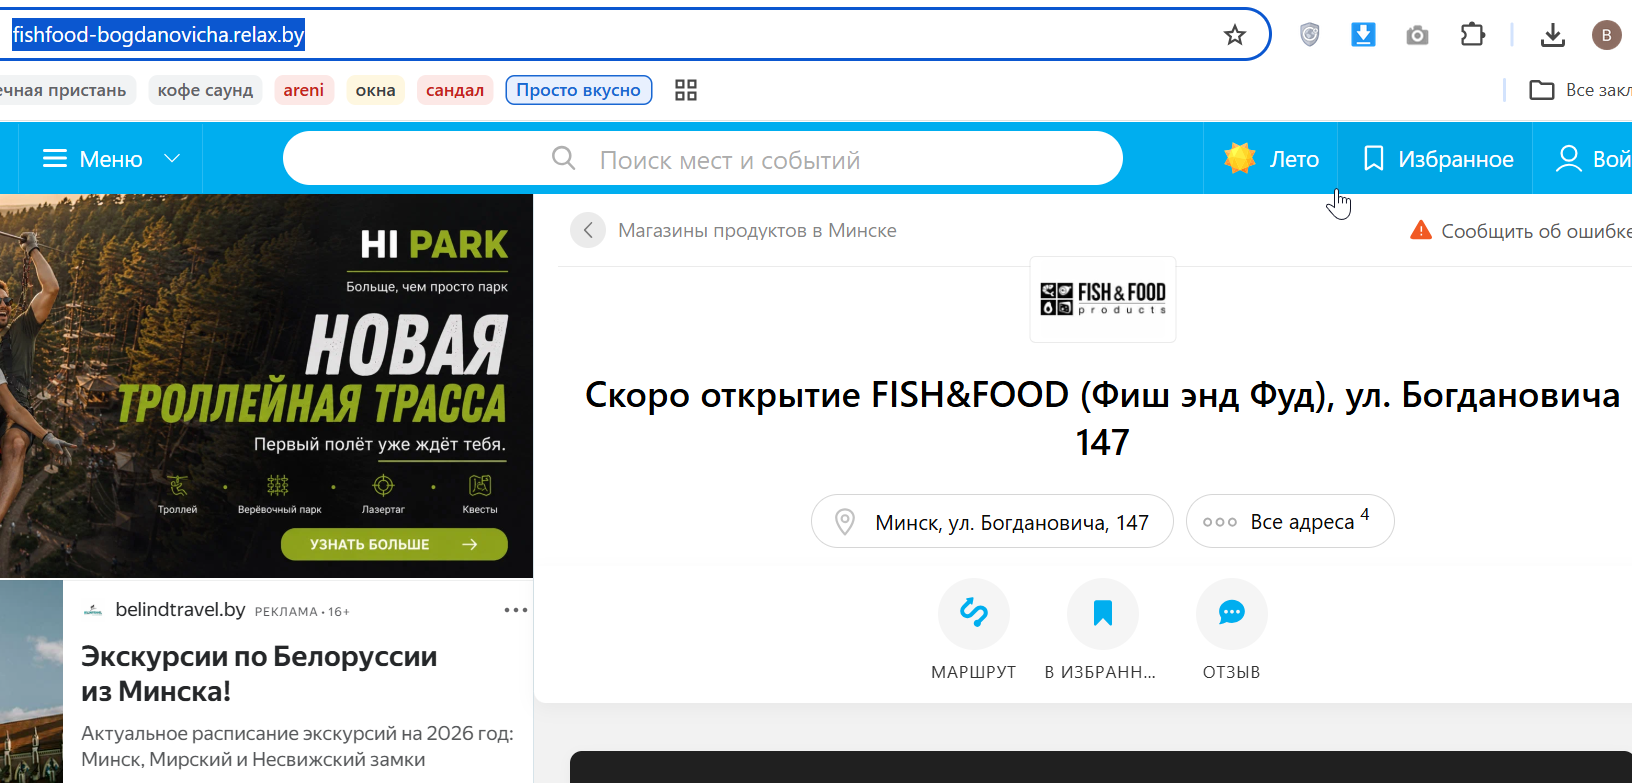The height and width of the screenshot is (783, 1632).
Task: Open the ad options three-dot menu
Action: [516, 610]
